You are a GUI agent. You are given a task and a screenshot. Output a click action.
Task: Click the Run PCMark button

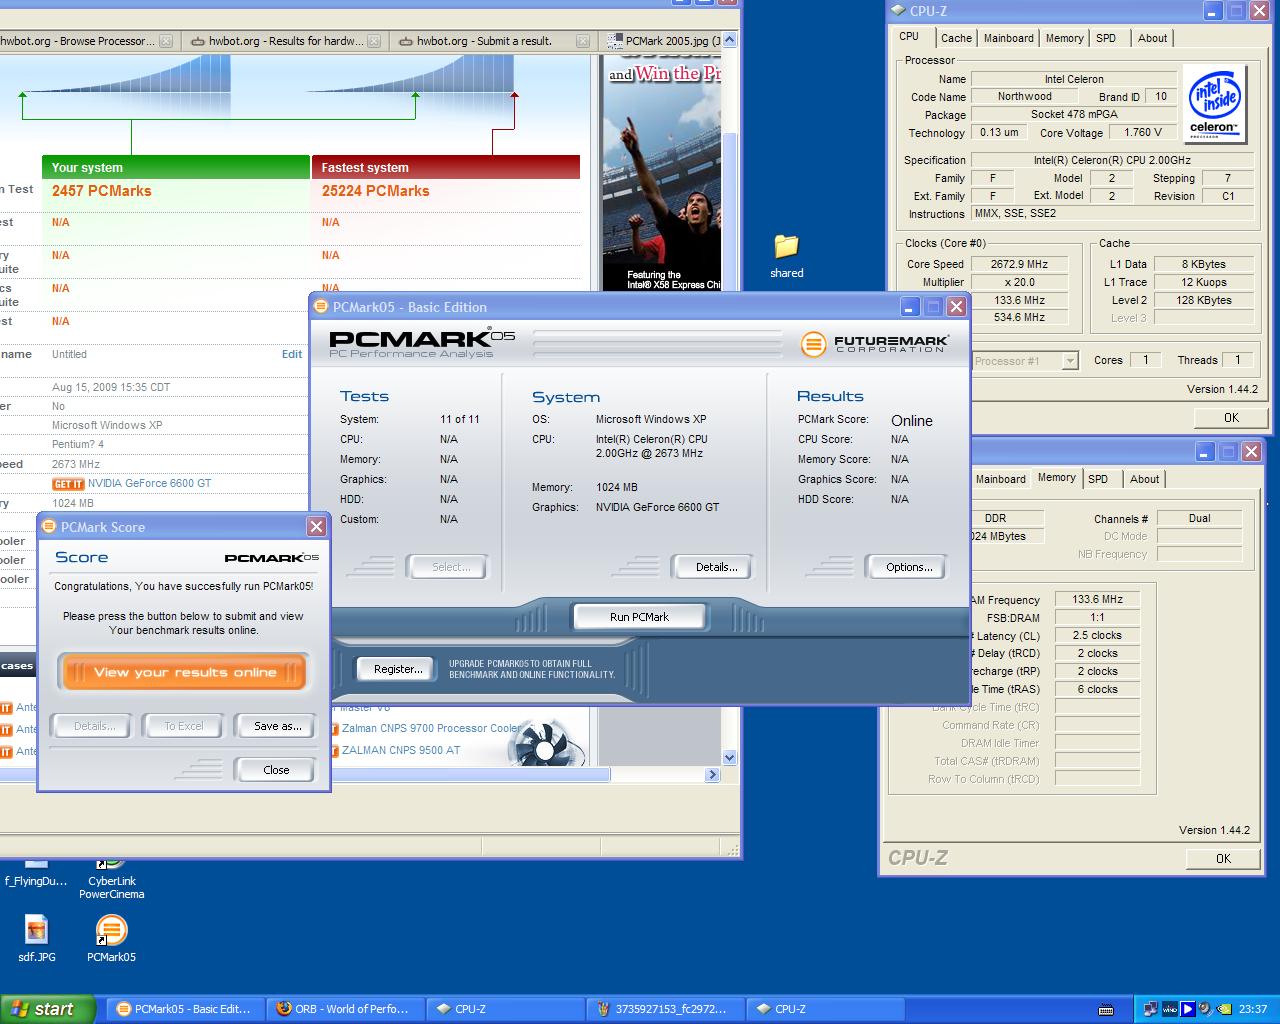point(639,617)
